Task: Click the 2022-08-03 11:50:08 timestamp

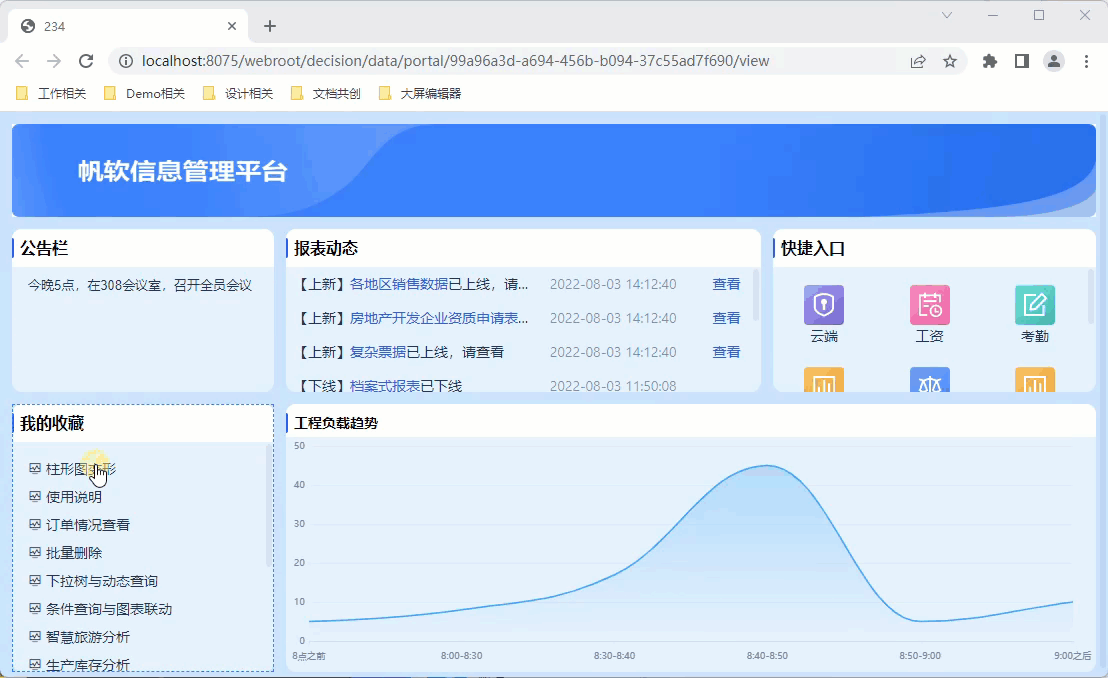Action: tap(613, 386)
